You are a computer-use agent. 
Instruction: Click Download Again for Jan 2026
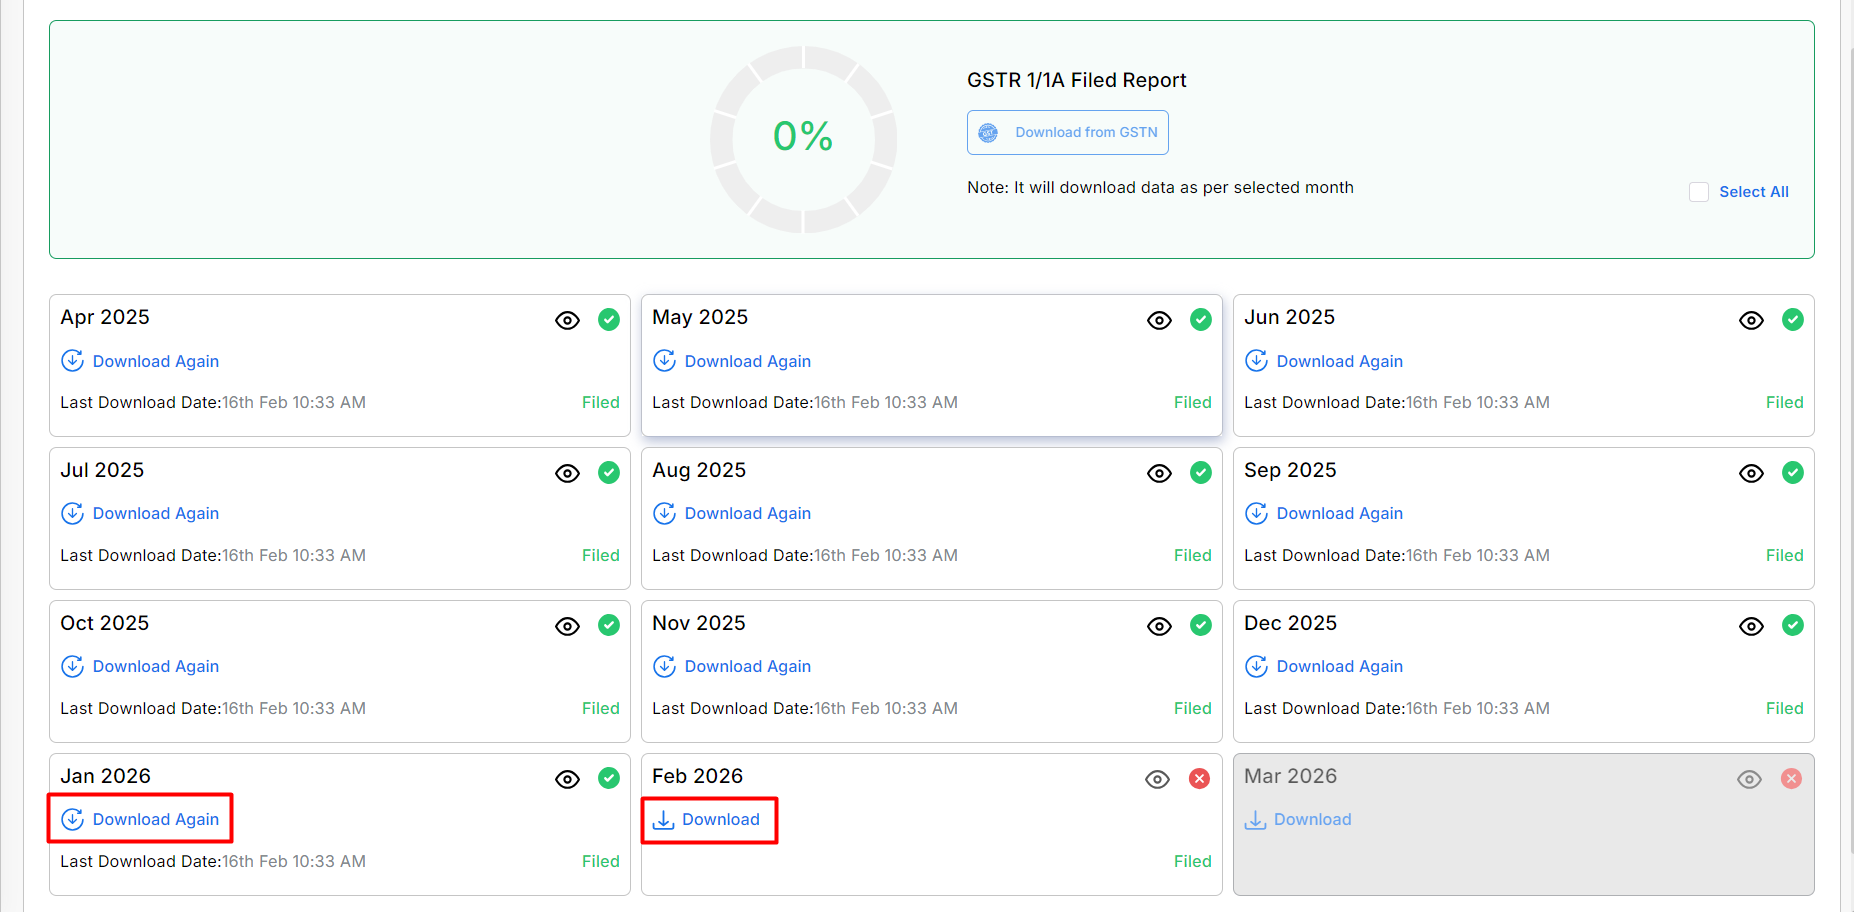pyautogui.click(x=155, y=820)
